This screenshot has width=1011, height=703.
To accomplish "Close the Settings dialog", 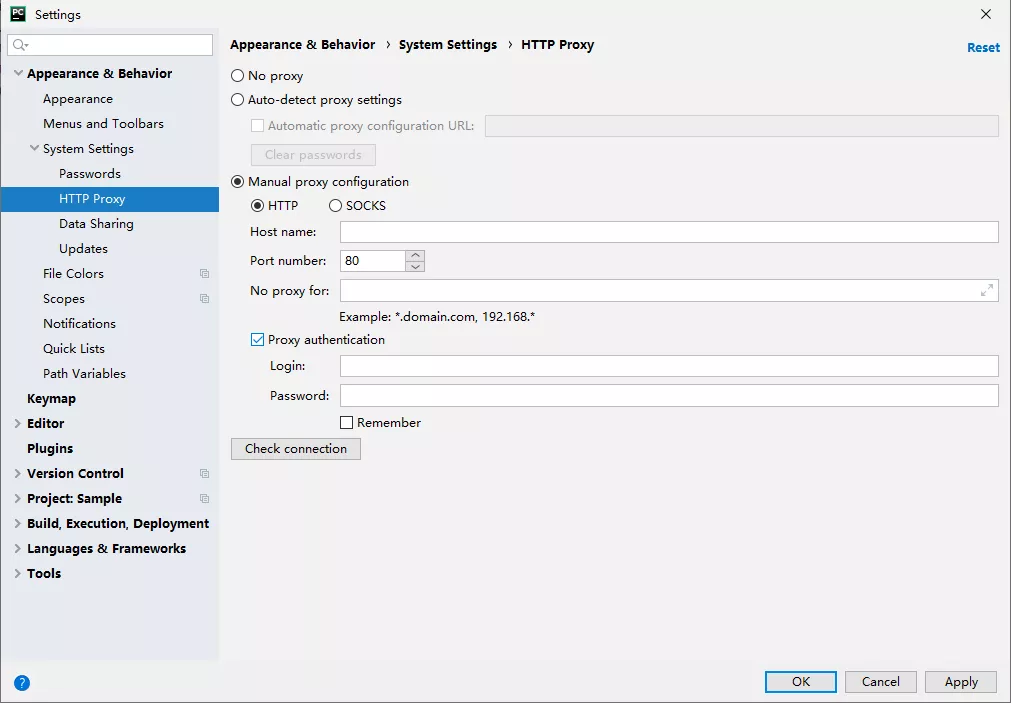I will coord(986,14).
